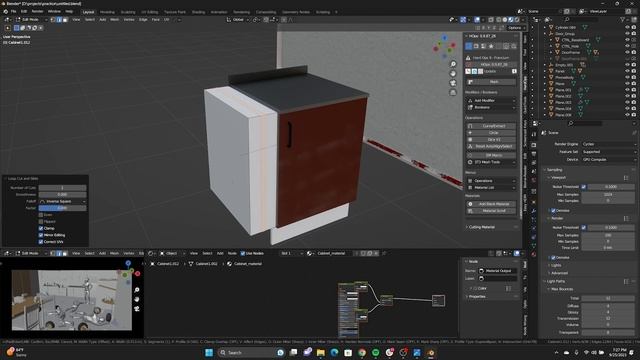This screenshot has width=640, height=360.
Task: Toggle viewport Noise Threshold checkbox
Action: 584,187
